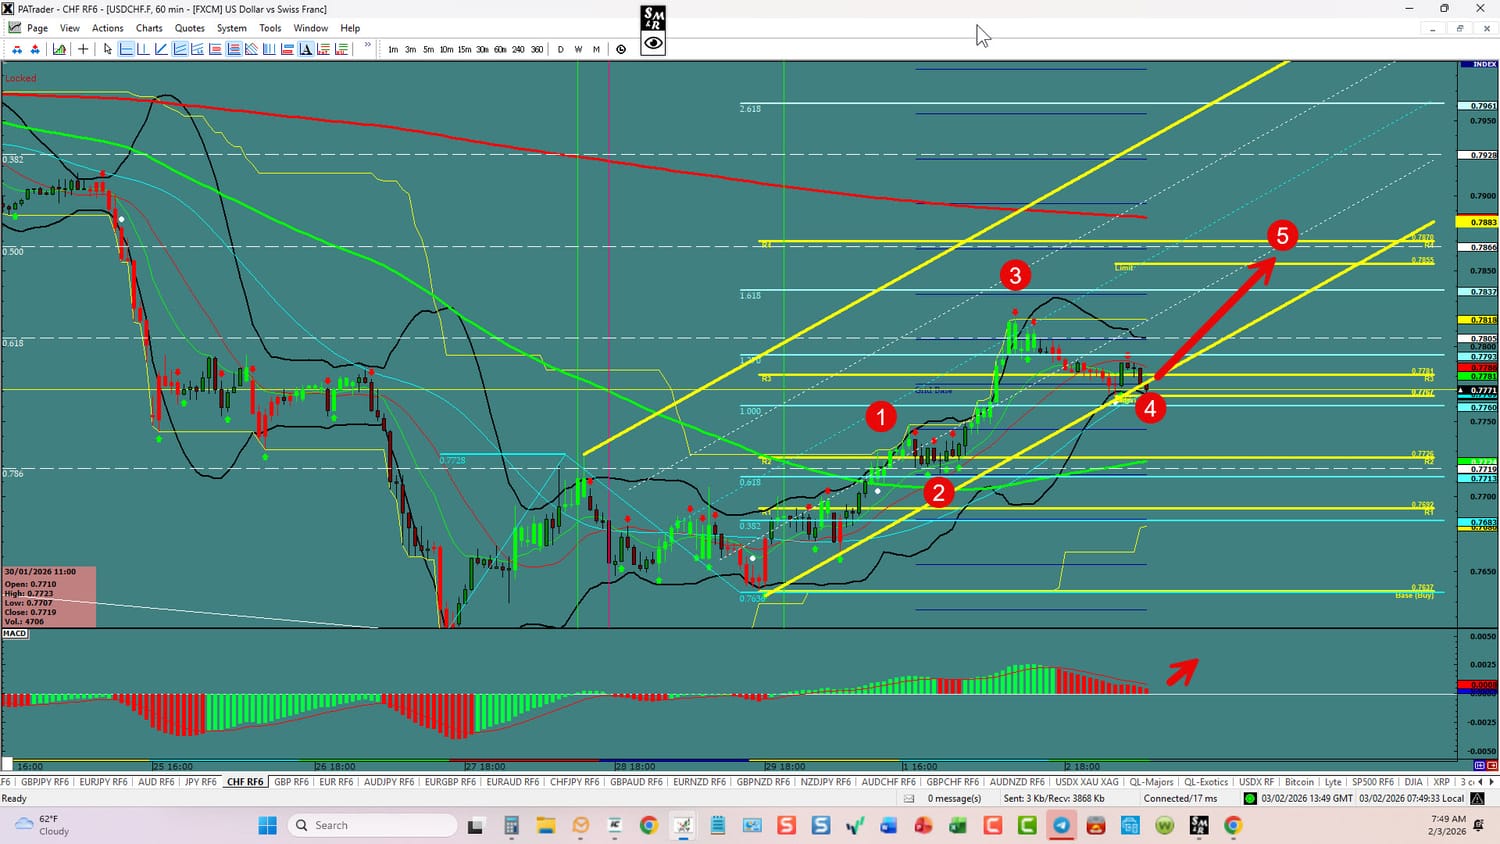Go to the Bitcoin tab

[x=1299, y=782]
